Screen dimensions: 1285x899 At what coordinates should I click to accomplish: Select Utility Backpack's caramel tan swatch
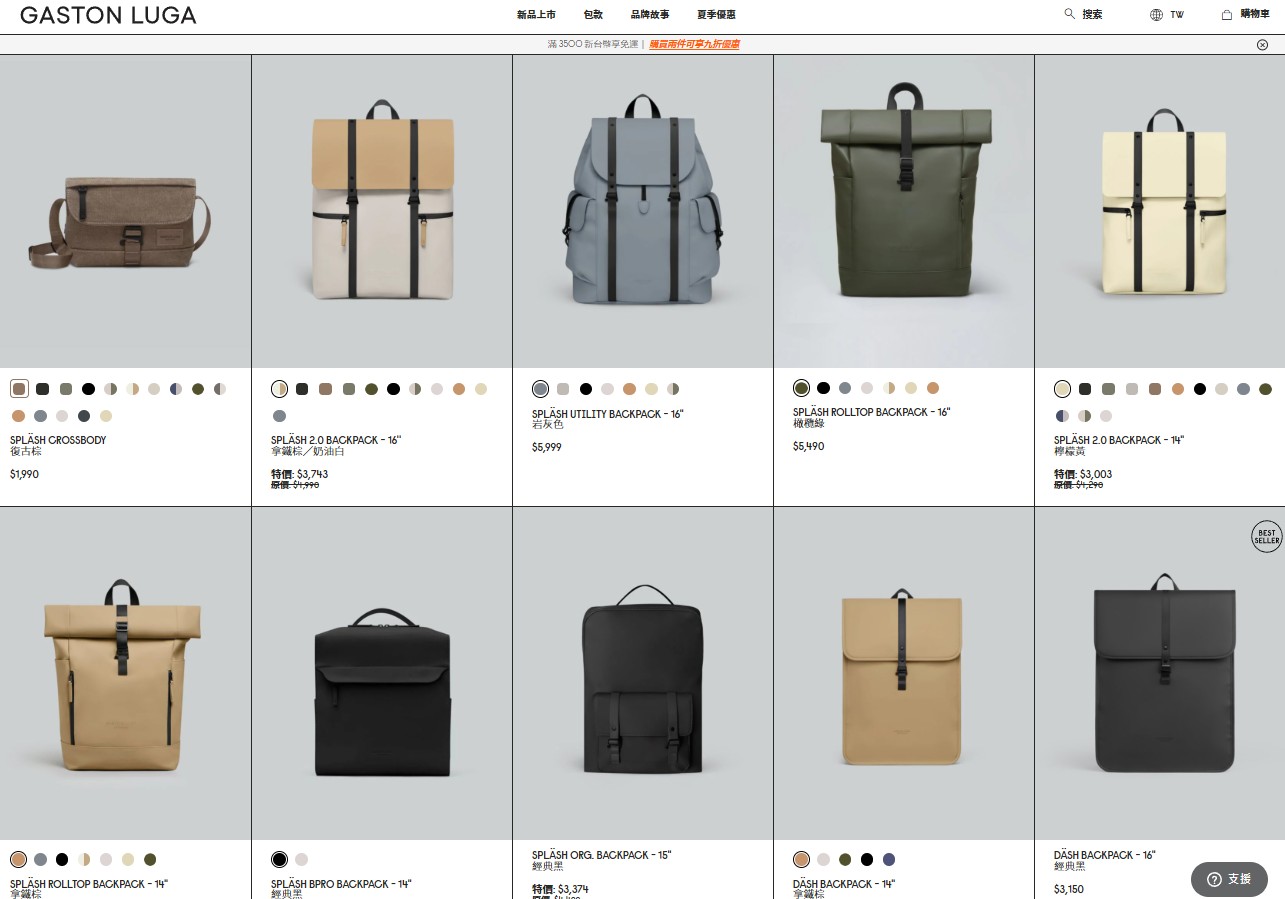tap(629, 389)
